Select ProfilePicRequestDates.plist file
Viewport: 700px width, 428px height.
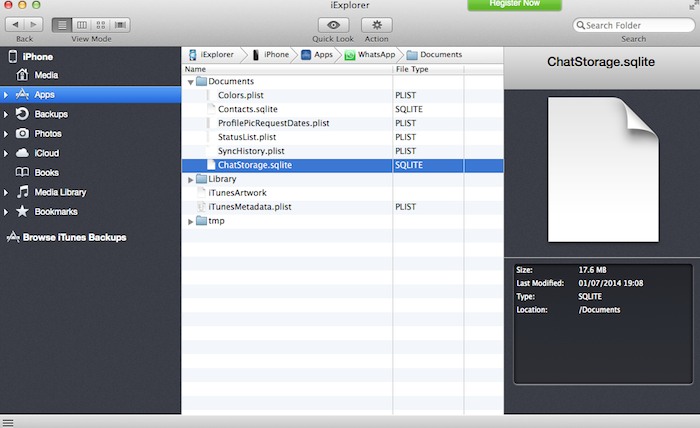[342, 123]
